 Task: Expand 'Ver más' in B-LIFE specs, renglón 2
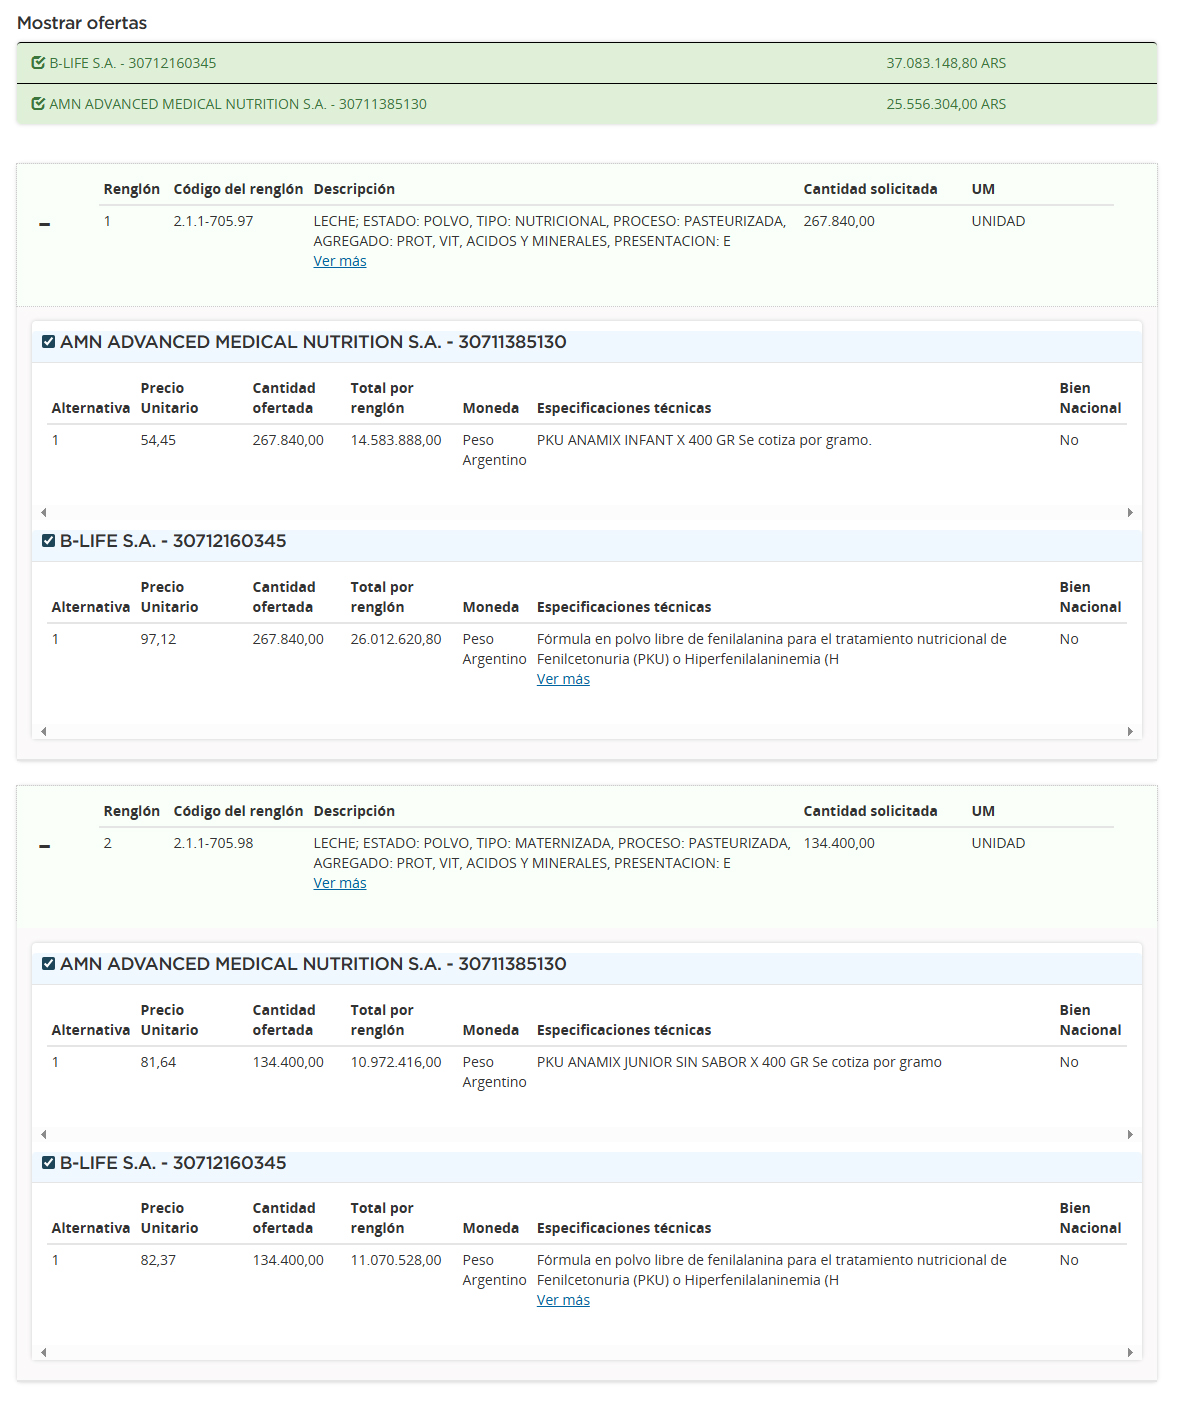563,1300
